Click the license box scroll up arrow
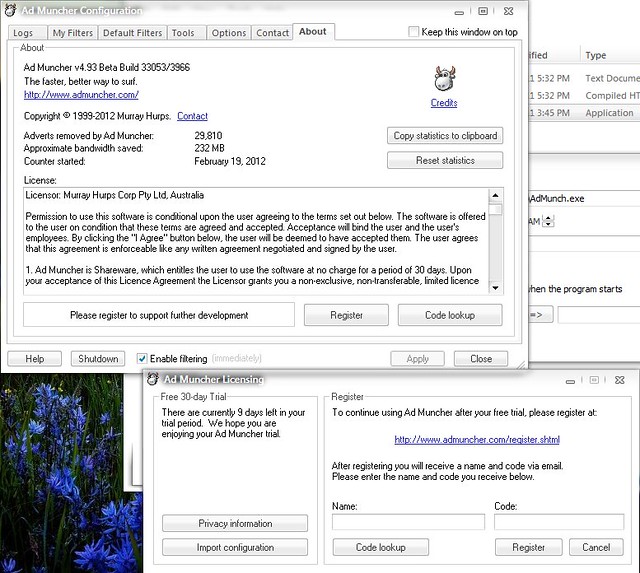 pos(496,195)
